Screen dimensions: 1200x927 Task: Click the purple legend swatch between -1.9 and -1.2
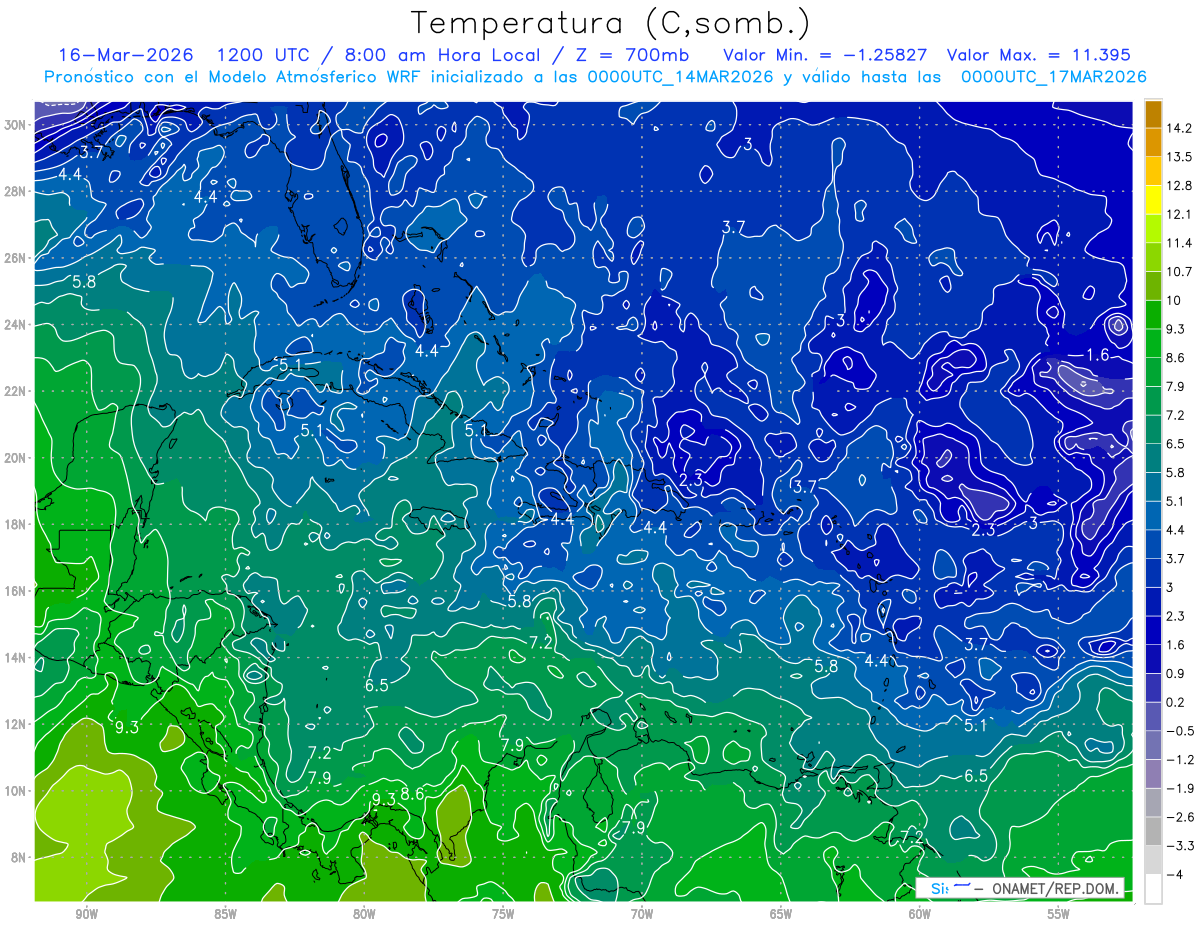tap(1153, 773)
